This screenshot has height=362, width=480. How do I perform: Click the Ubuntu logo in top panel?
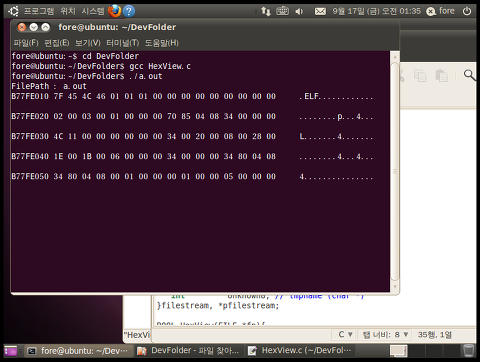(x=14, y=11)
